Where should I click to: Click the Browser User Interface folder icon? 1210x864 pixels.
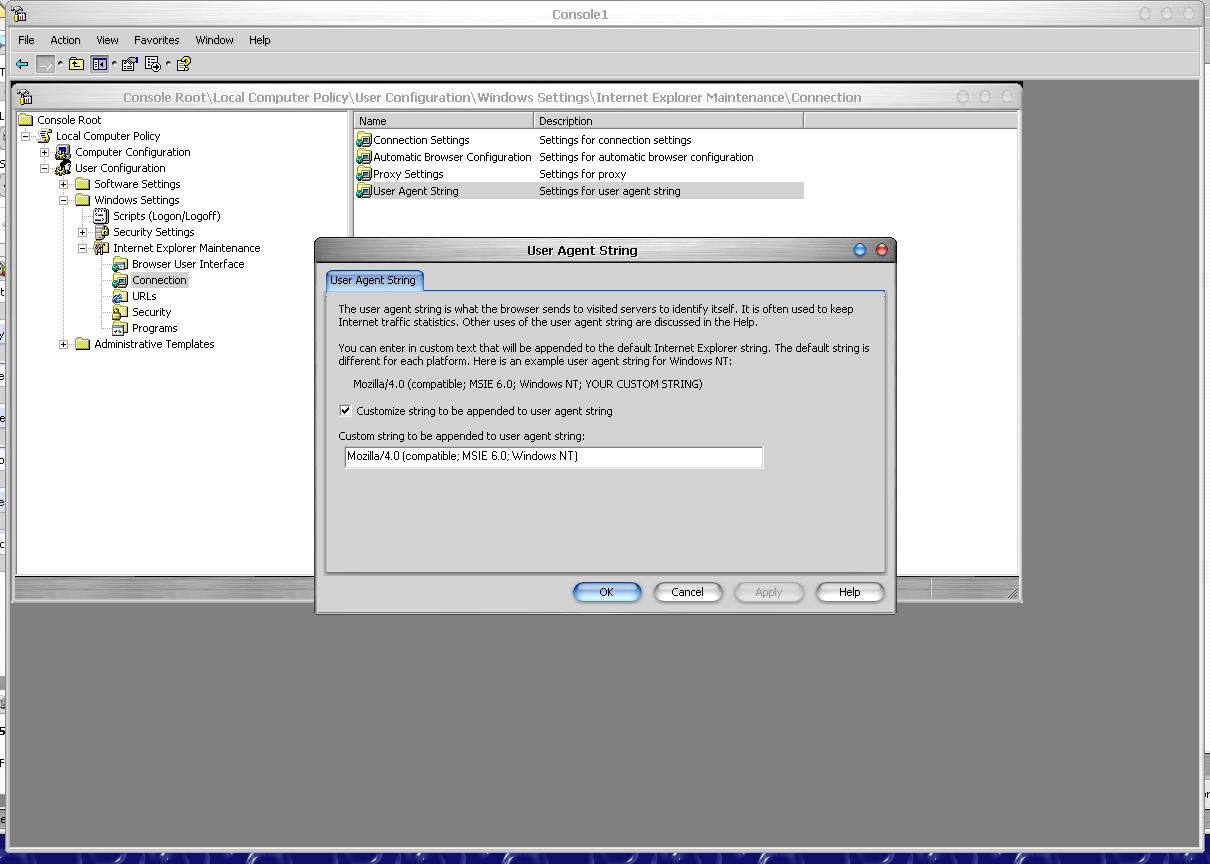pyautogui.click(x=120, y=264)
